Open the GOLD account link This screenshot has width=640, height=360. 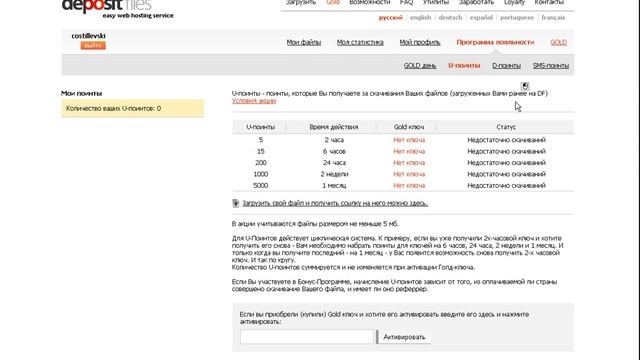click(558, 42)
